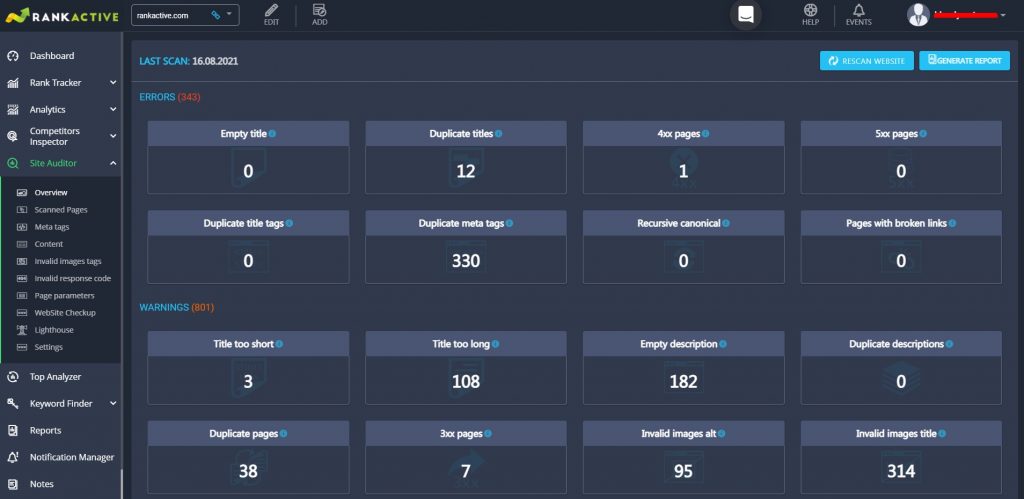Click the Add project icon
Image resolution: width=1024 pixels, height=499 pixels.
click(319, 10)
